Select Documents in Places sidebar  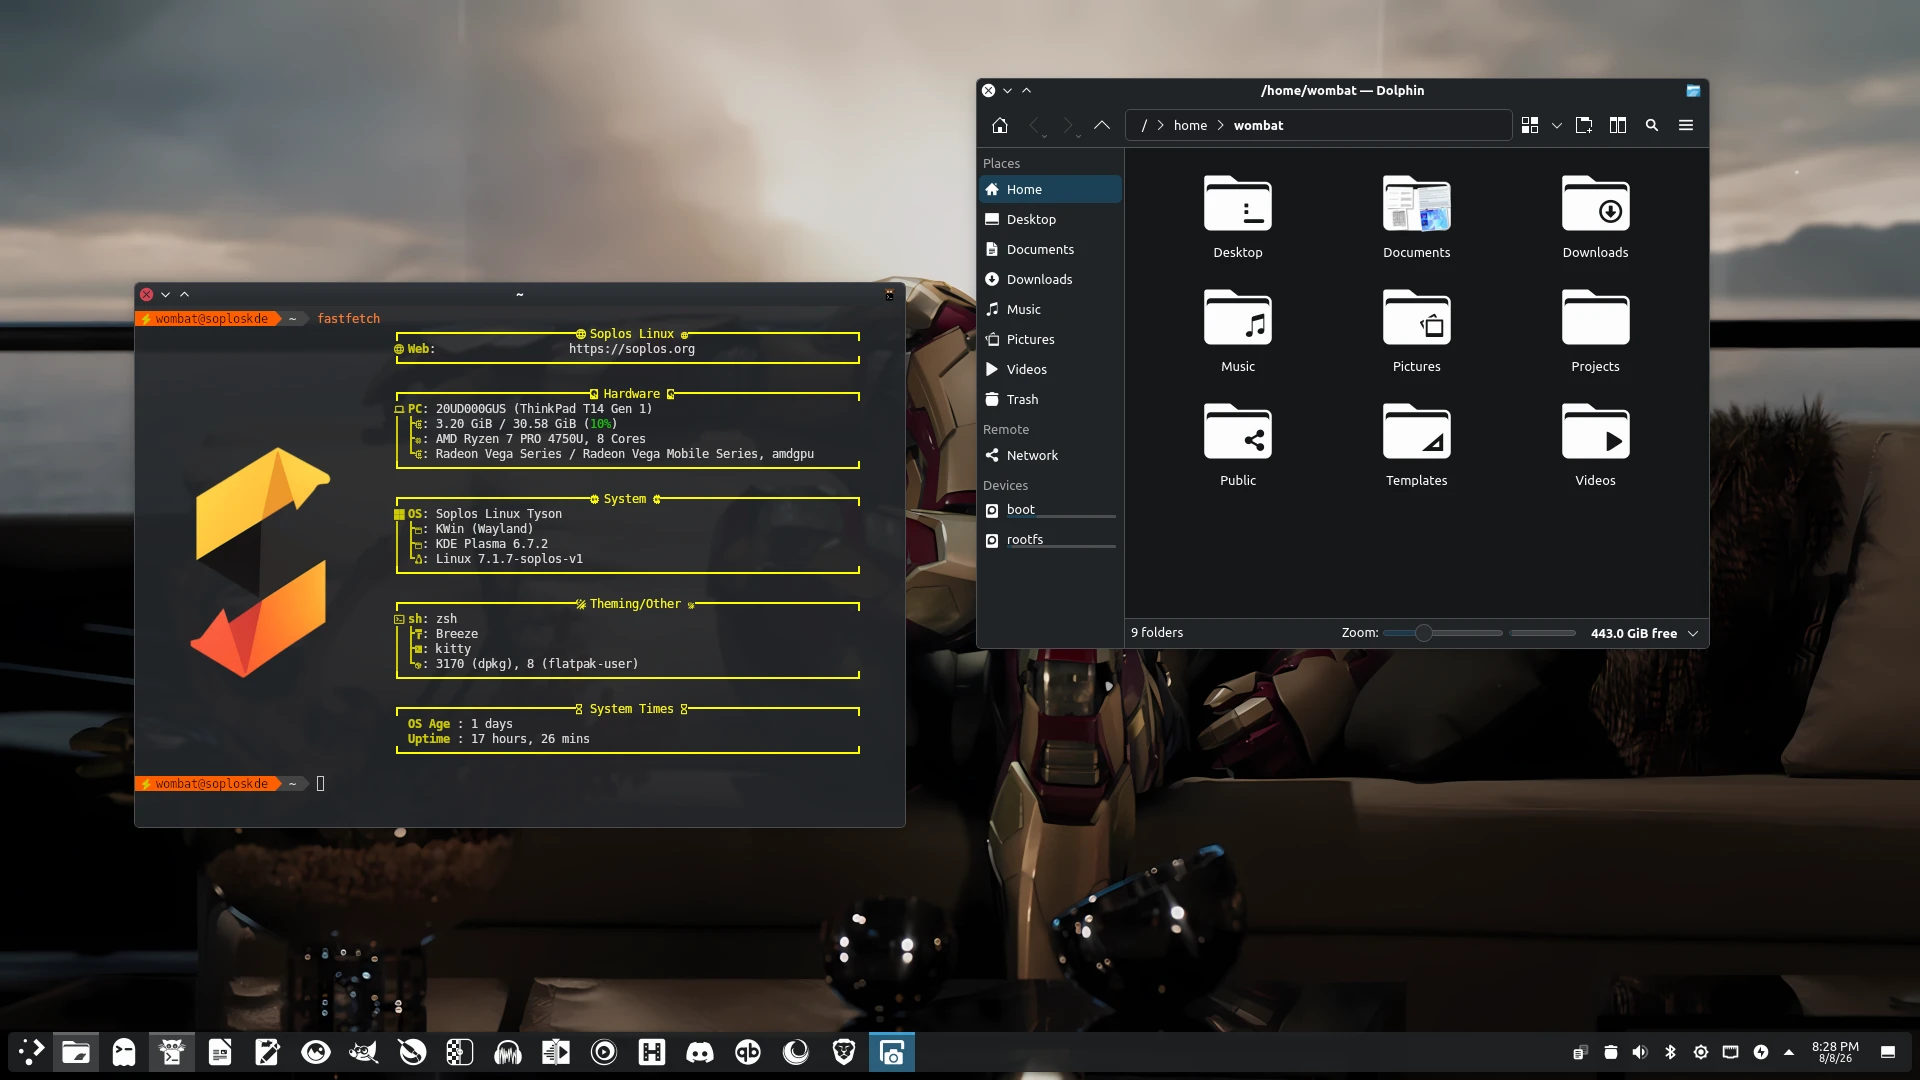[1050, 249]
